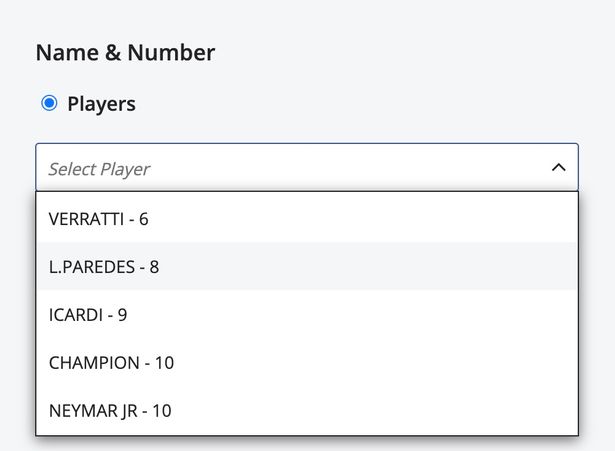
Task: Select the CHAMPION - 10 option
Action: click(x=111, y=363)
